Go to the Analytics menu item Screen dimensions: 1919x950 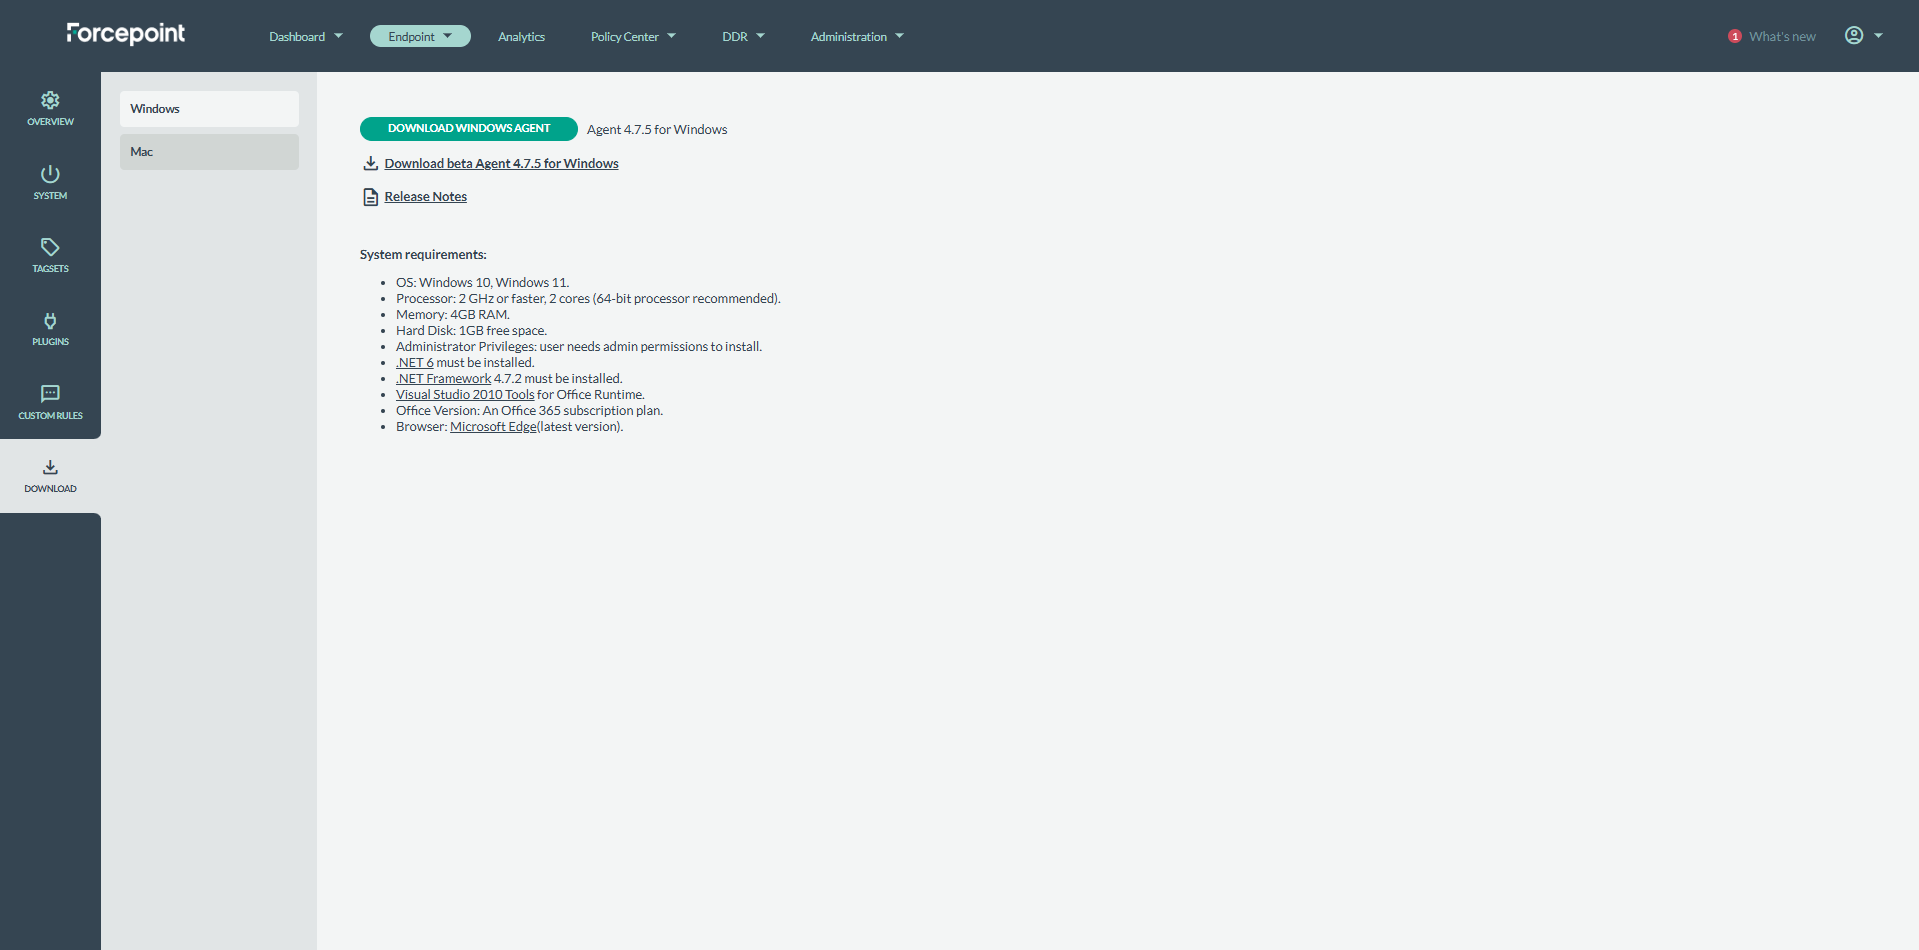click(521, 36)
